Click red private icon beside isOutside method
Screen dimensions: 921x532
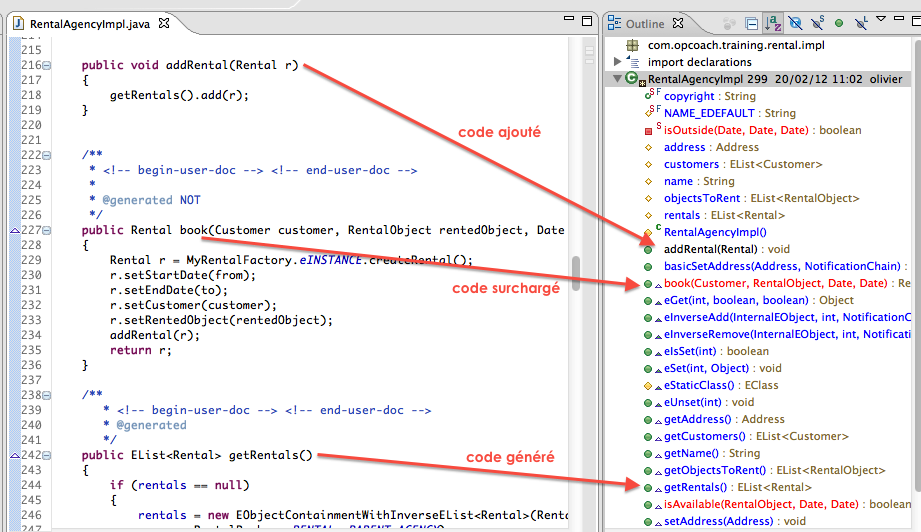click(648, 131)
